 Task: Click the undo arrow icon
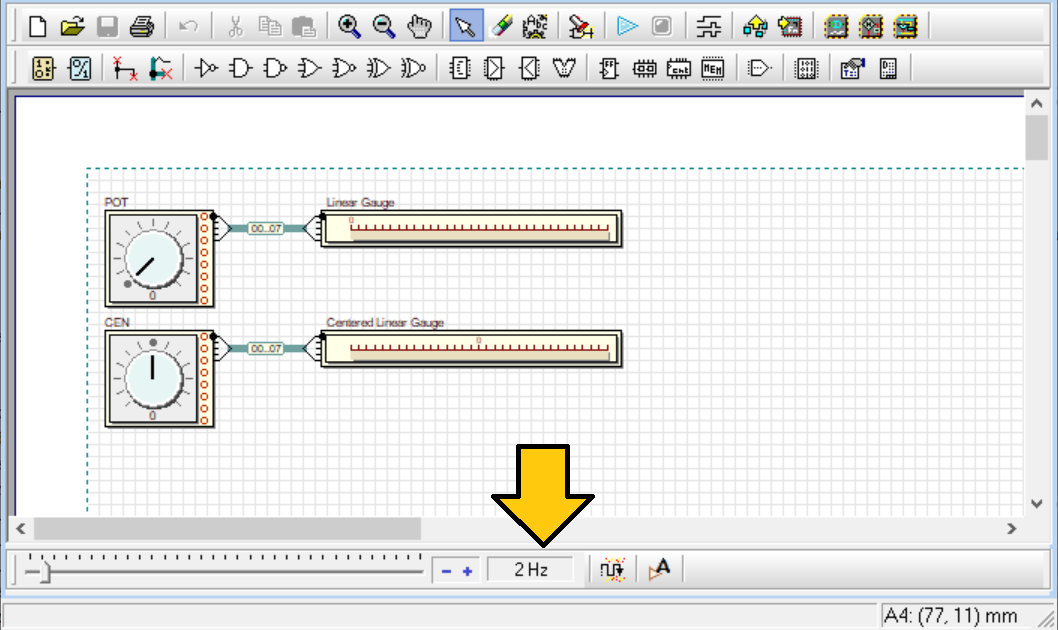(188, 26)
